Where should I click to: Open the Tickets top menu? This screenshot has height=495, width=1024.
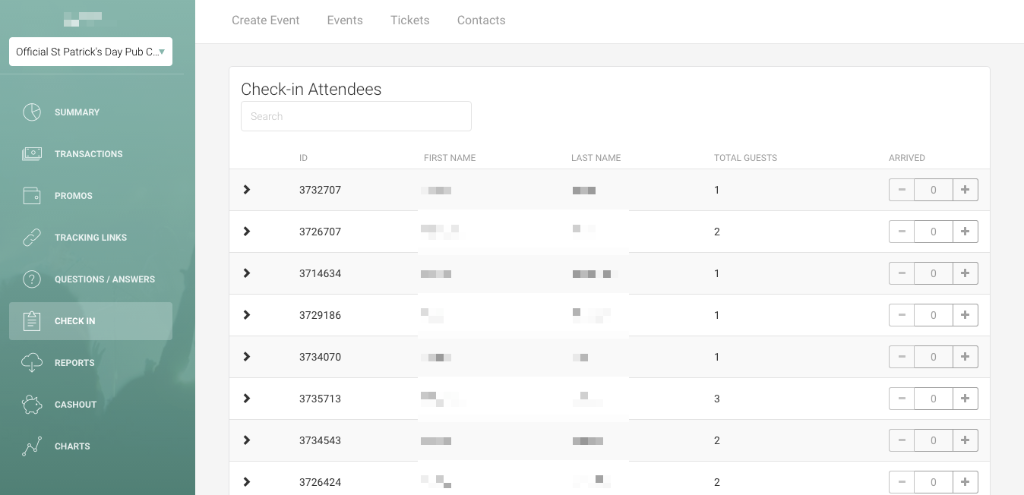[410, 20]
